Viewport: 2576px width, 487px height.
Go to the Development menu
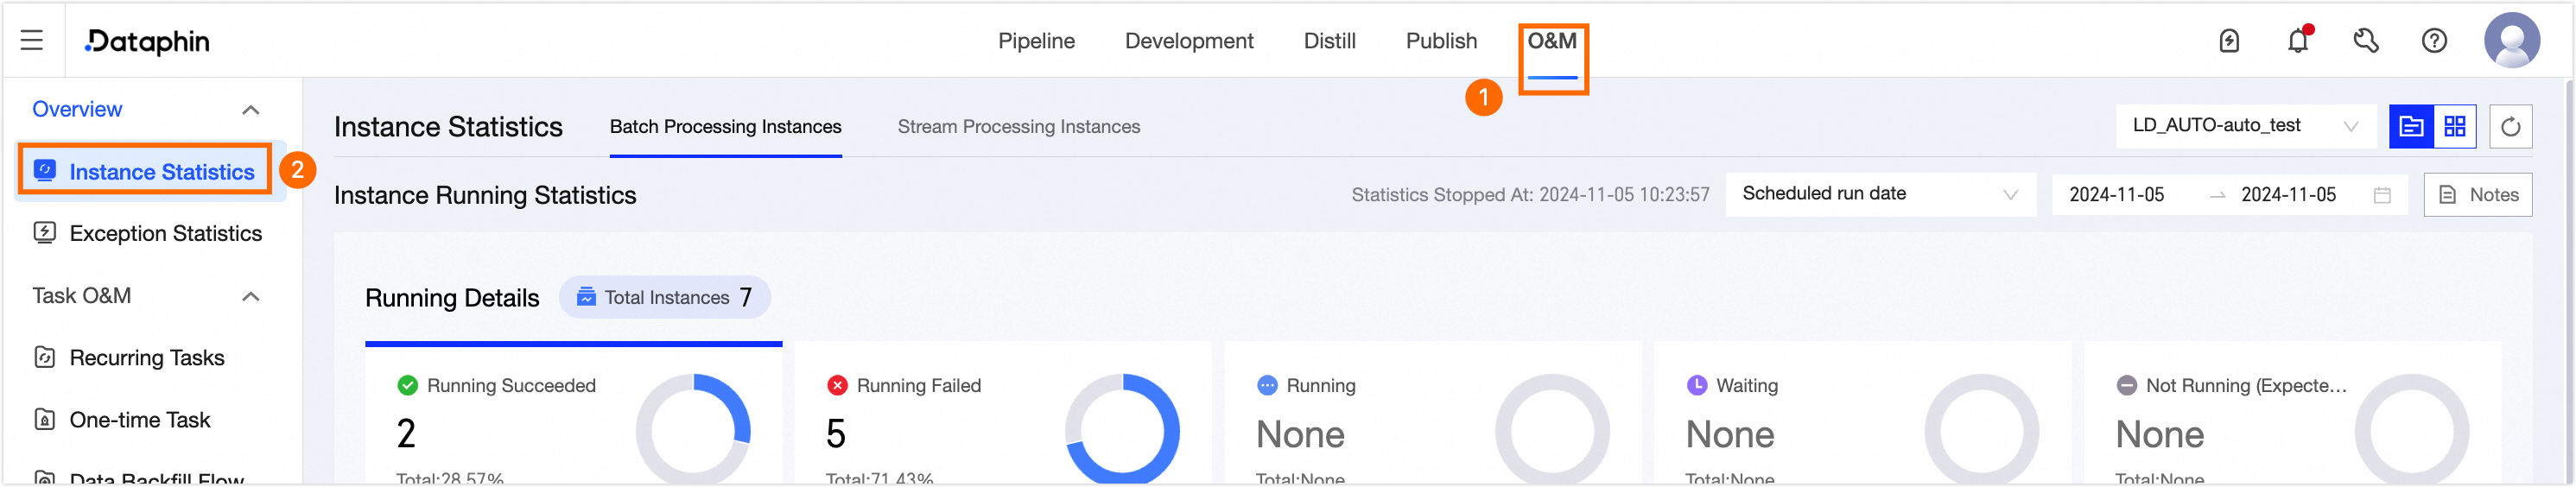pyautogui.click(x=1188, y=41)
